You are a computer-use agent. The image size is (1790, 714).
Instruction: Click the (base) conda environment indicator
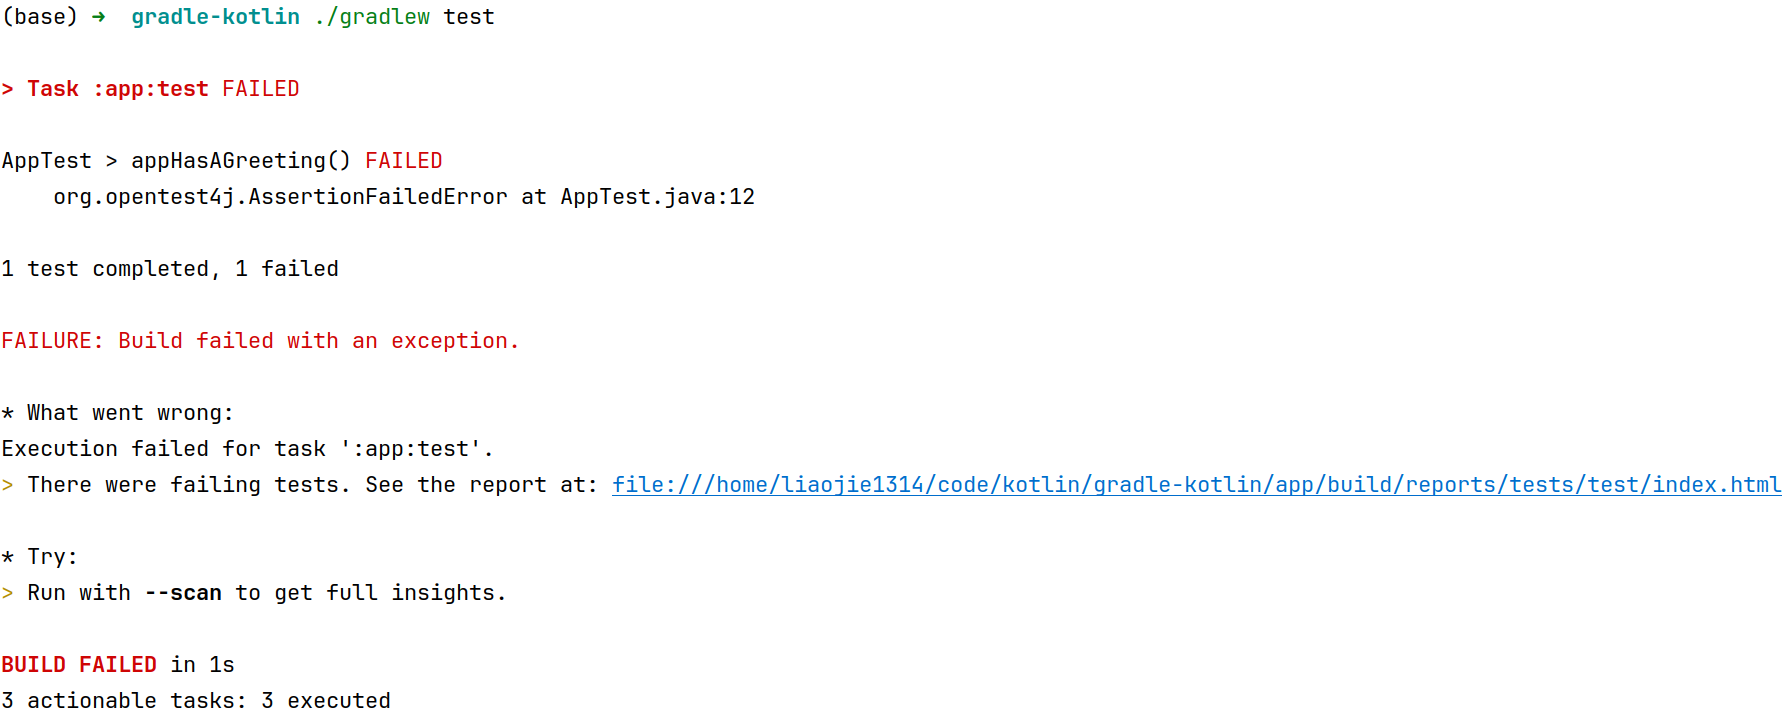(x=40, y=17)
